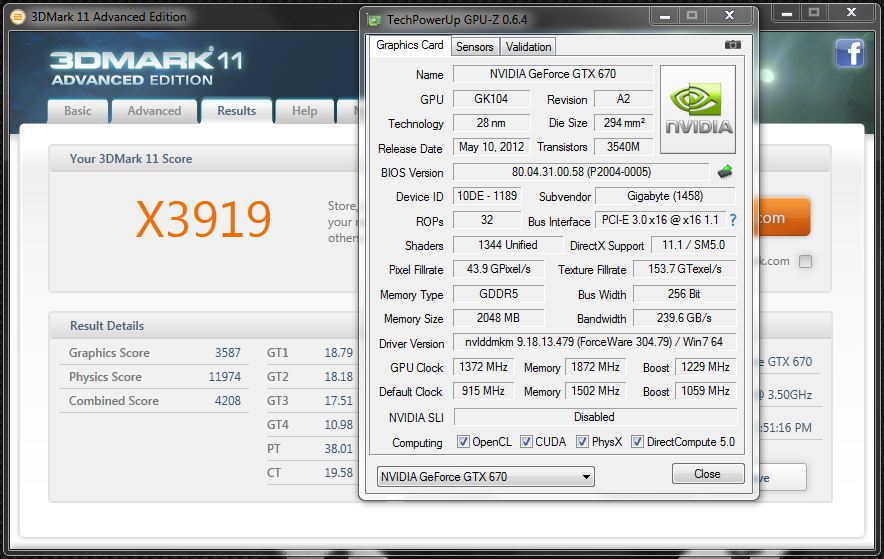Image resolution: width=884 pixels, height=559 pixels.
Task: Click the Subvendor Gigabyte (1458) field
Action: pyautogui.click(x=665, y=196)
